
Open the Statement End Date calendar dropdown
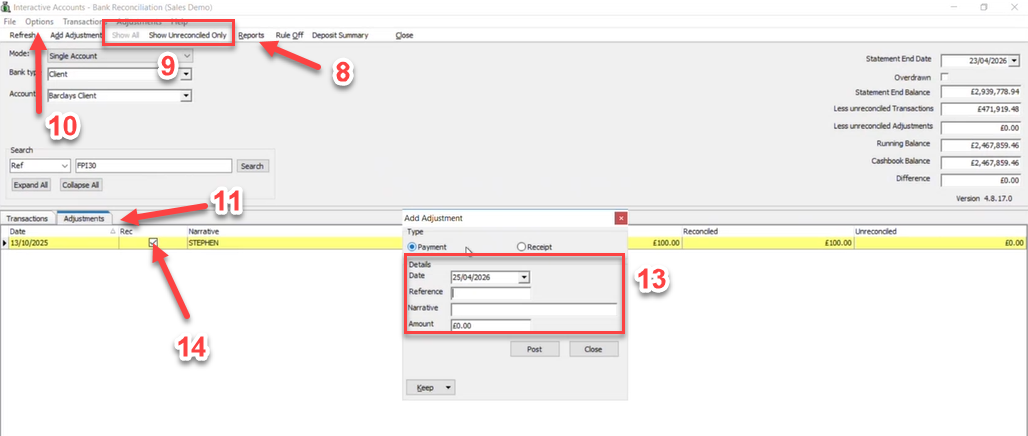(1014, 60)
